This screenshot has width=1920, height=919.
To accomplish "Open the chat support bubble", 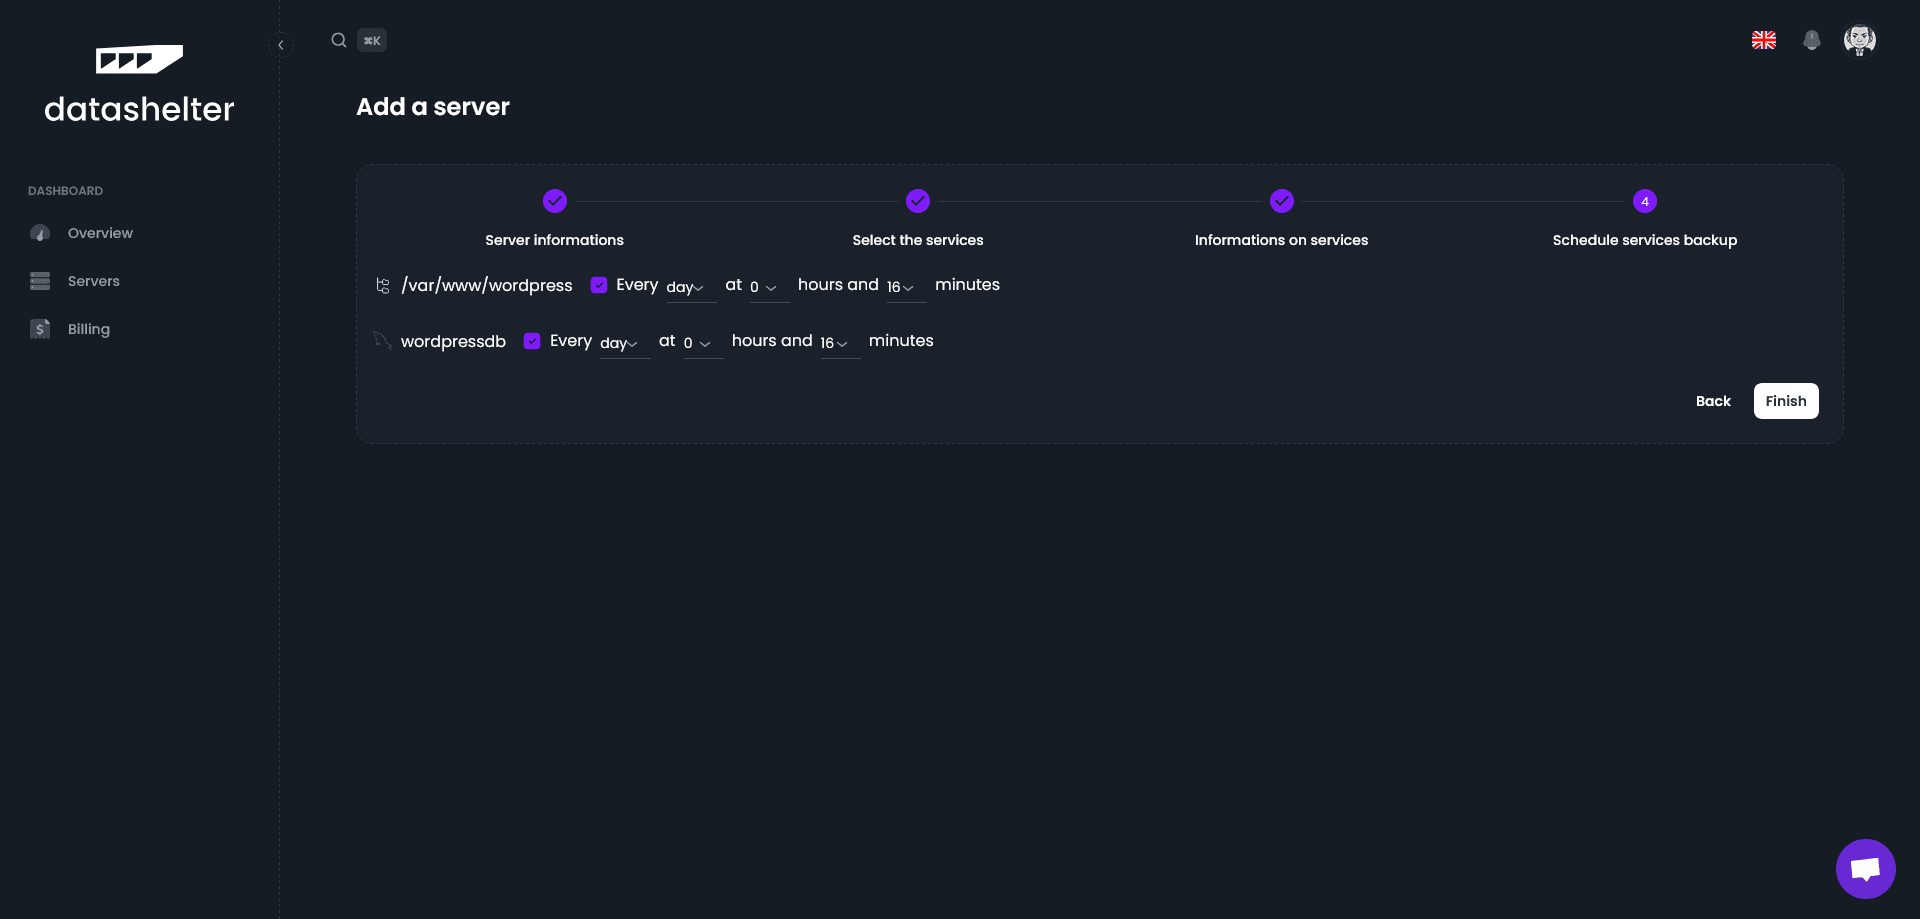I will [1865, 868].
